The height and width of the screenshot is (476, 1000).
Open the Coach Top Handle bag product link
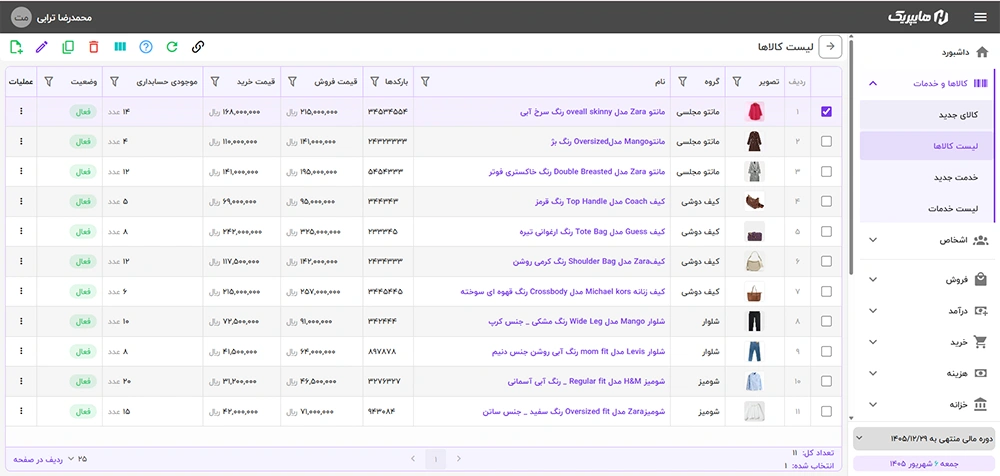tap(600, 202)
